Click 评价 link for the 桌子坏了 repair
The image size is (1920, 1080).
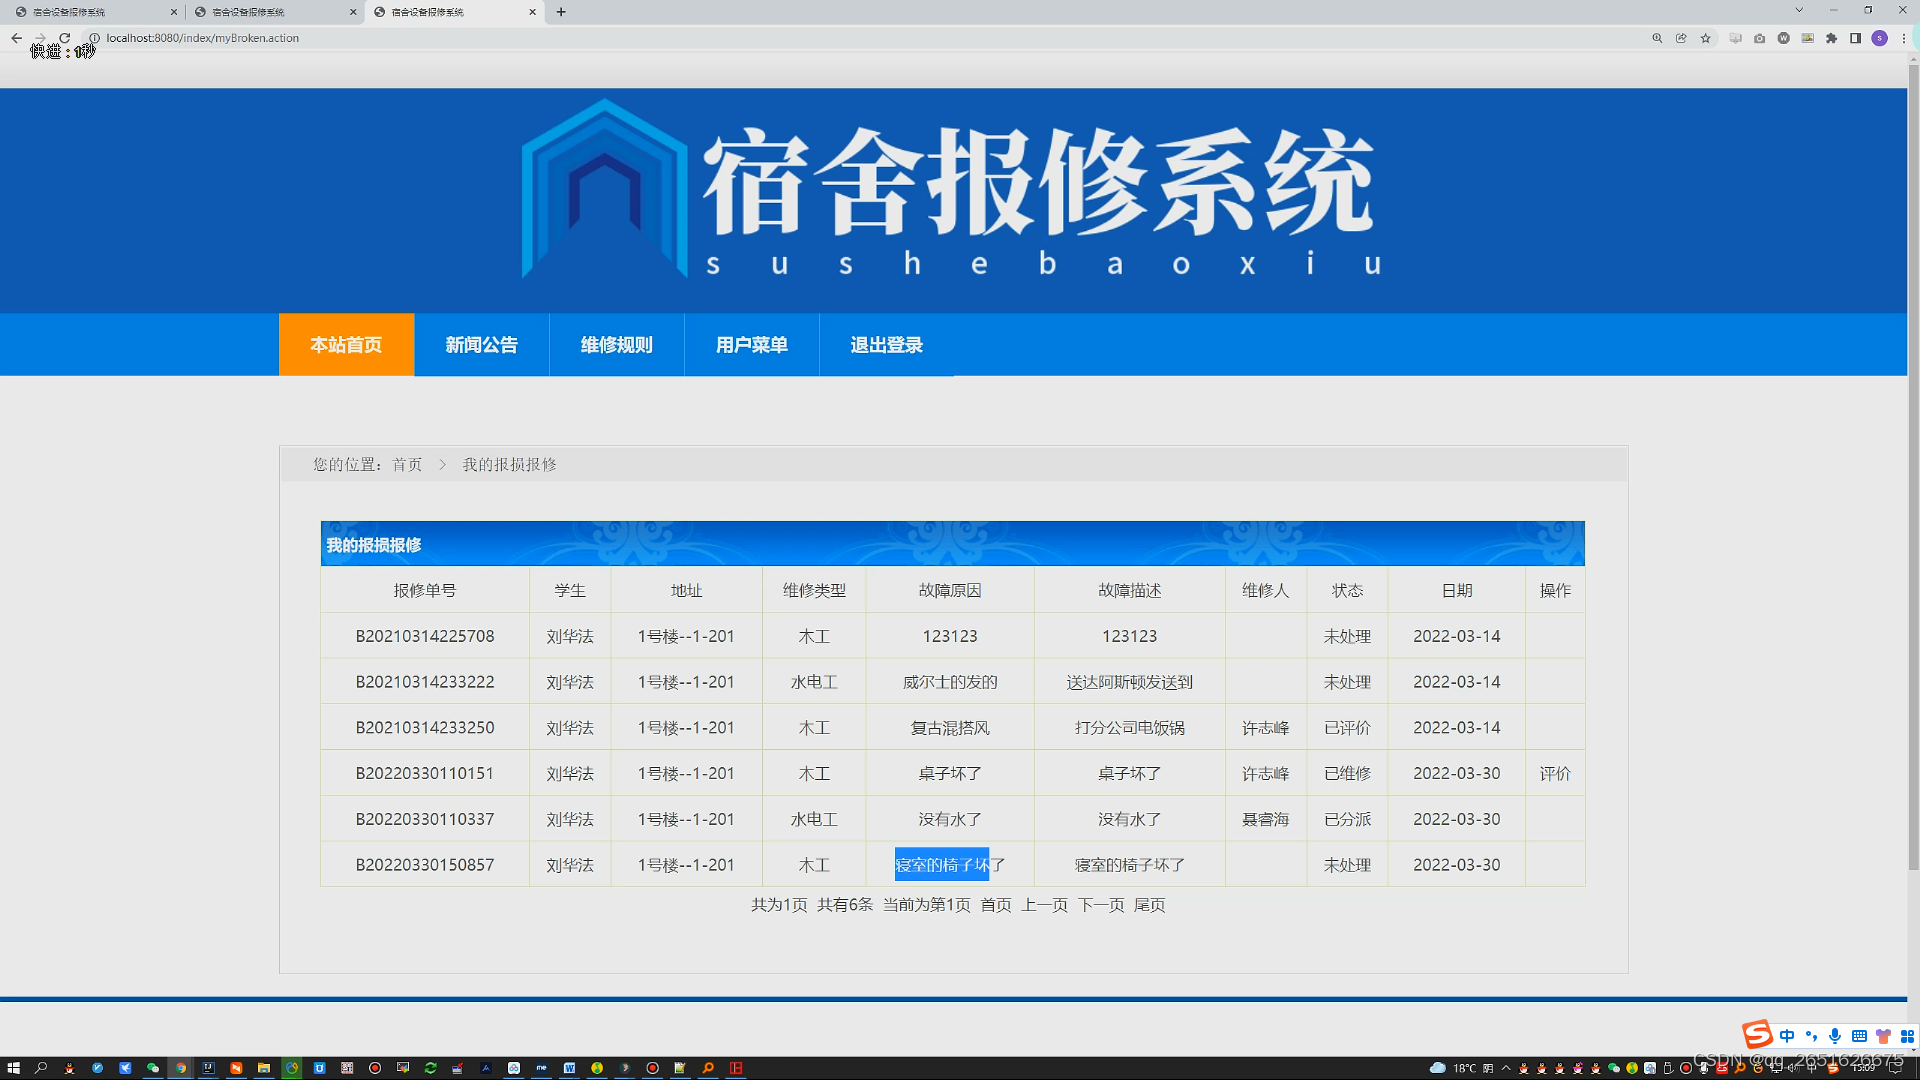(1554, 773)
